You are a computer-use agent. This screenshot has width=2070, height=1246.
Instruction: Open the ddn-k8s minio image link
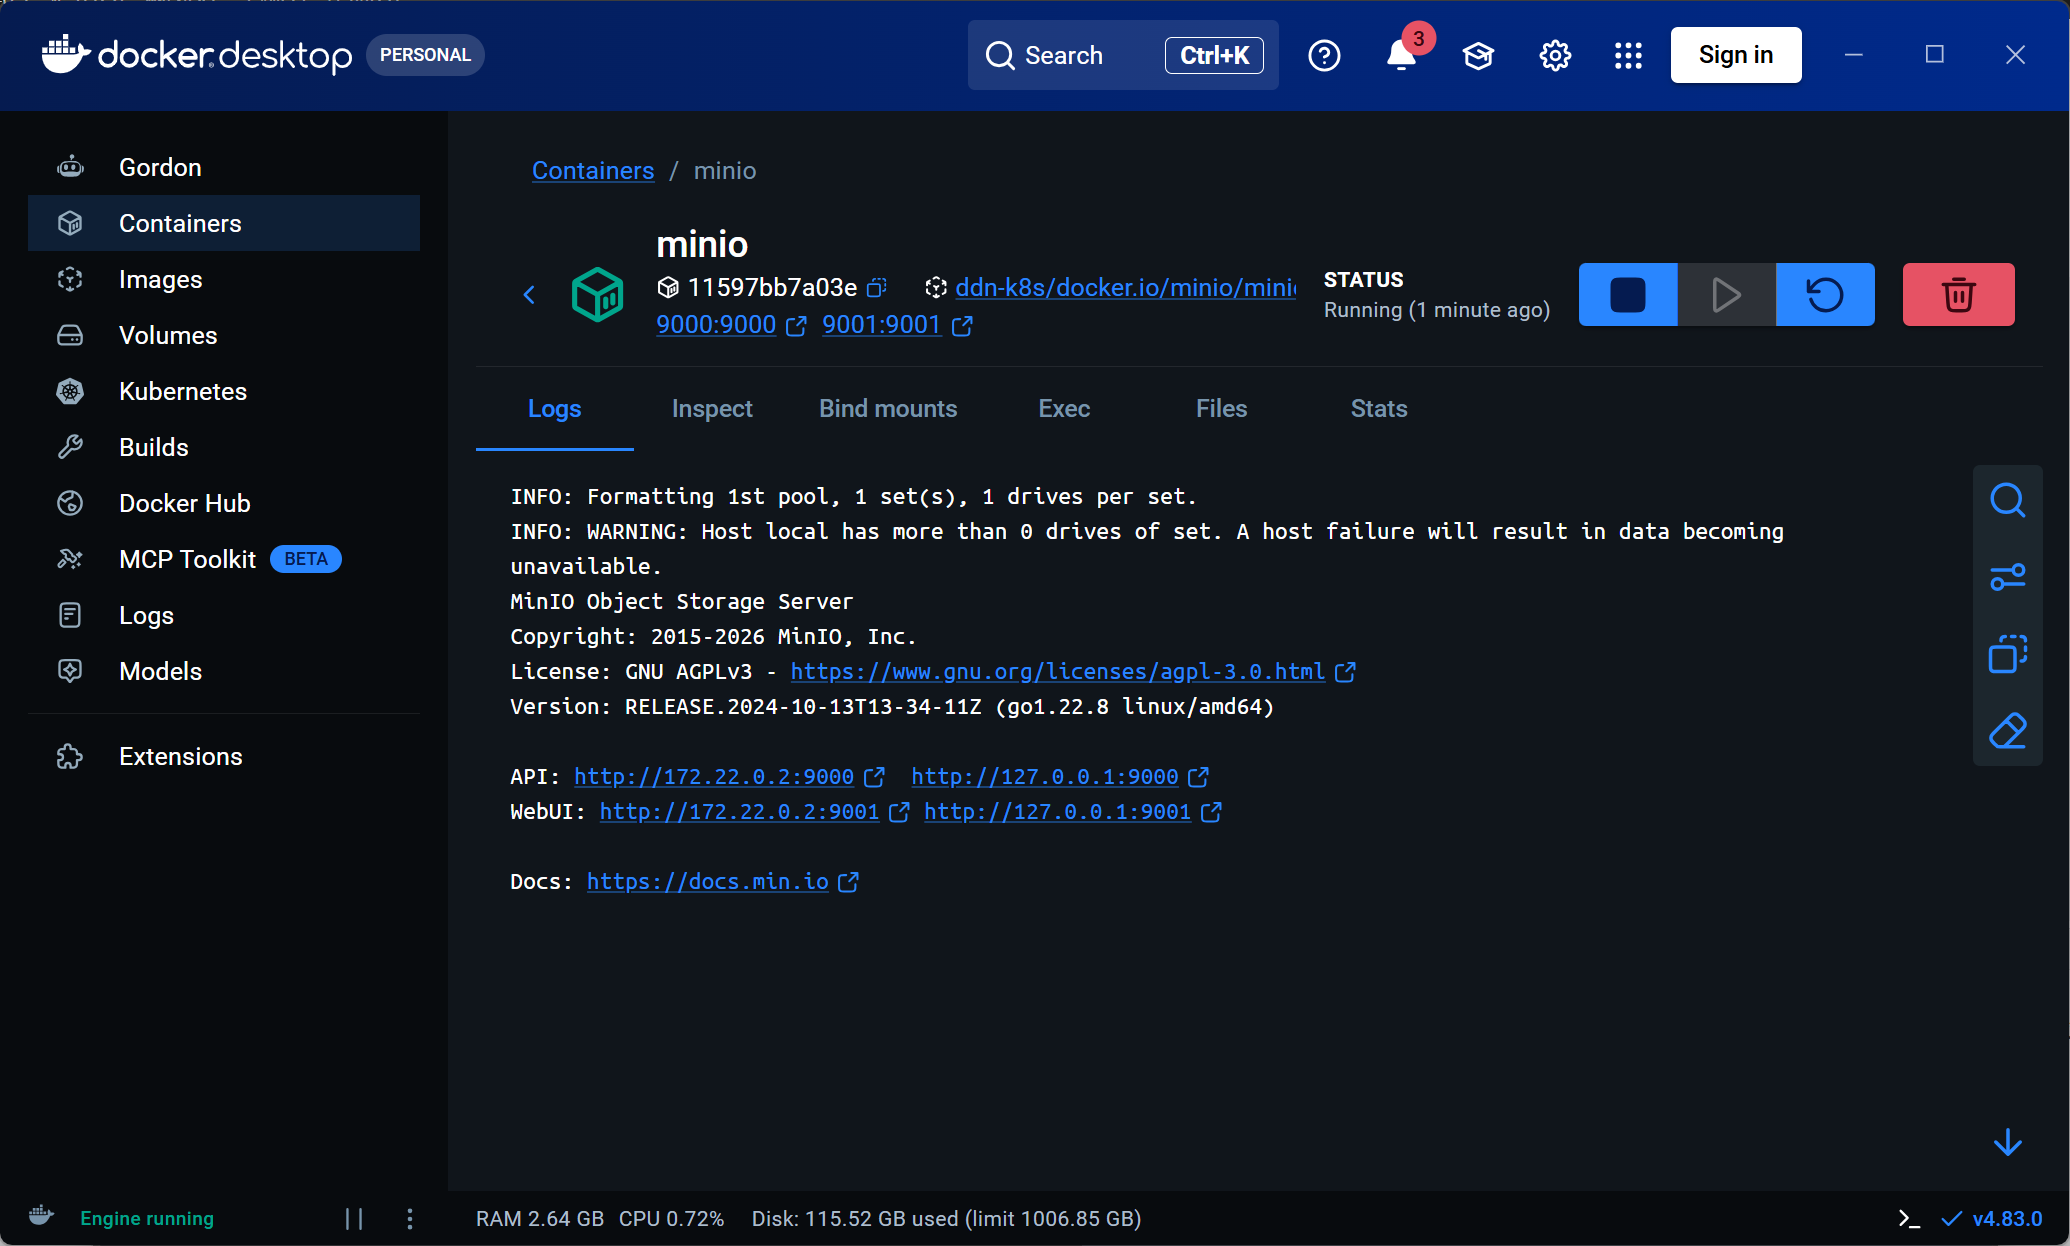pyautogui.click(x=1125, y=287)
